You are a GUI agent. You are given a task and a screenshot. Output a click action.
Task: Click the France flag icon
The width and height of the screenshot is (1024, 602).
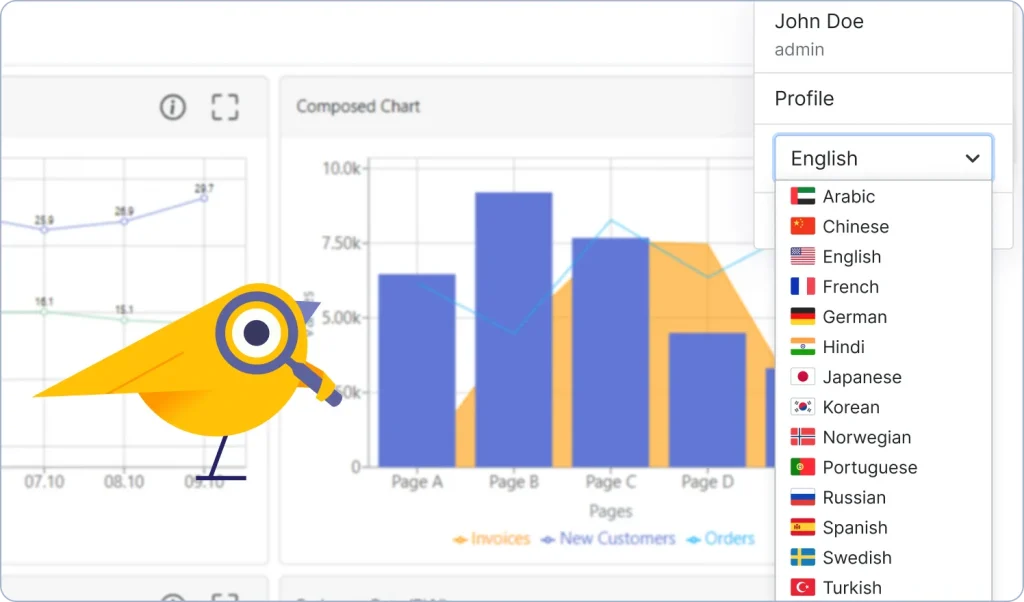(x=803, y=286)
